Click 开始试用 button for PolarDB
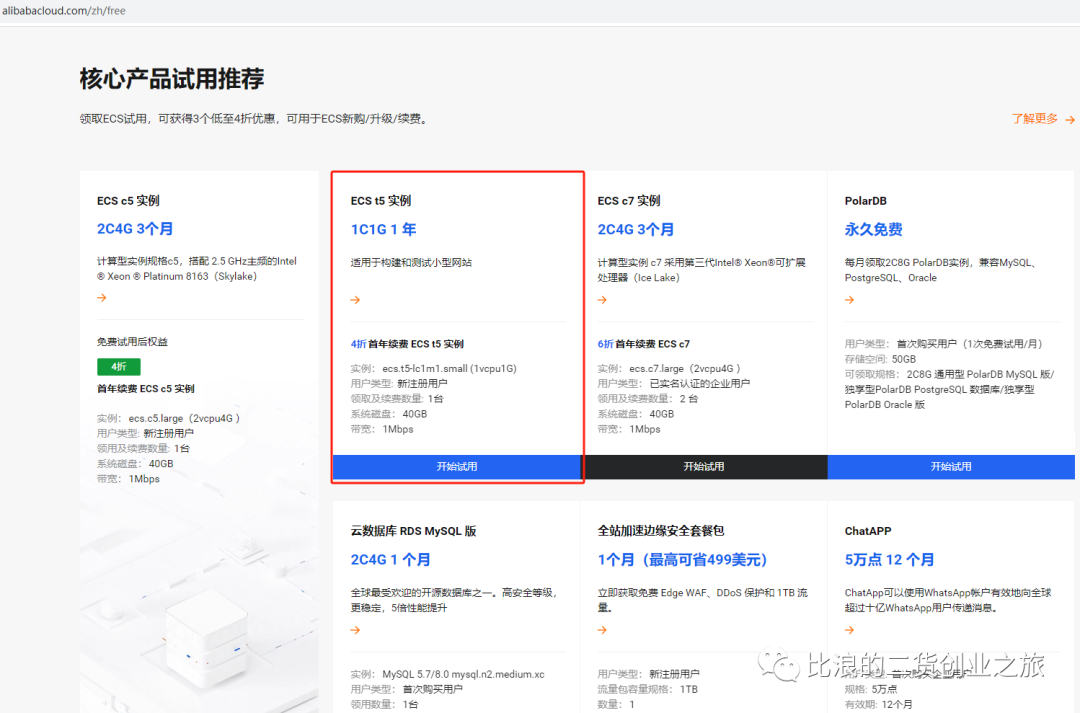The image size is (1080, 713). [x=951, y=466]
